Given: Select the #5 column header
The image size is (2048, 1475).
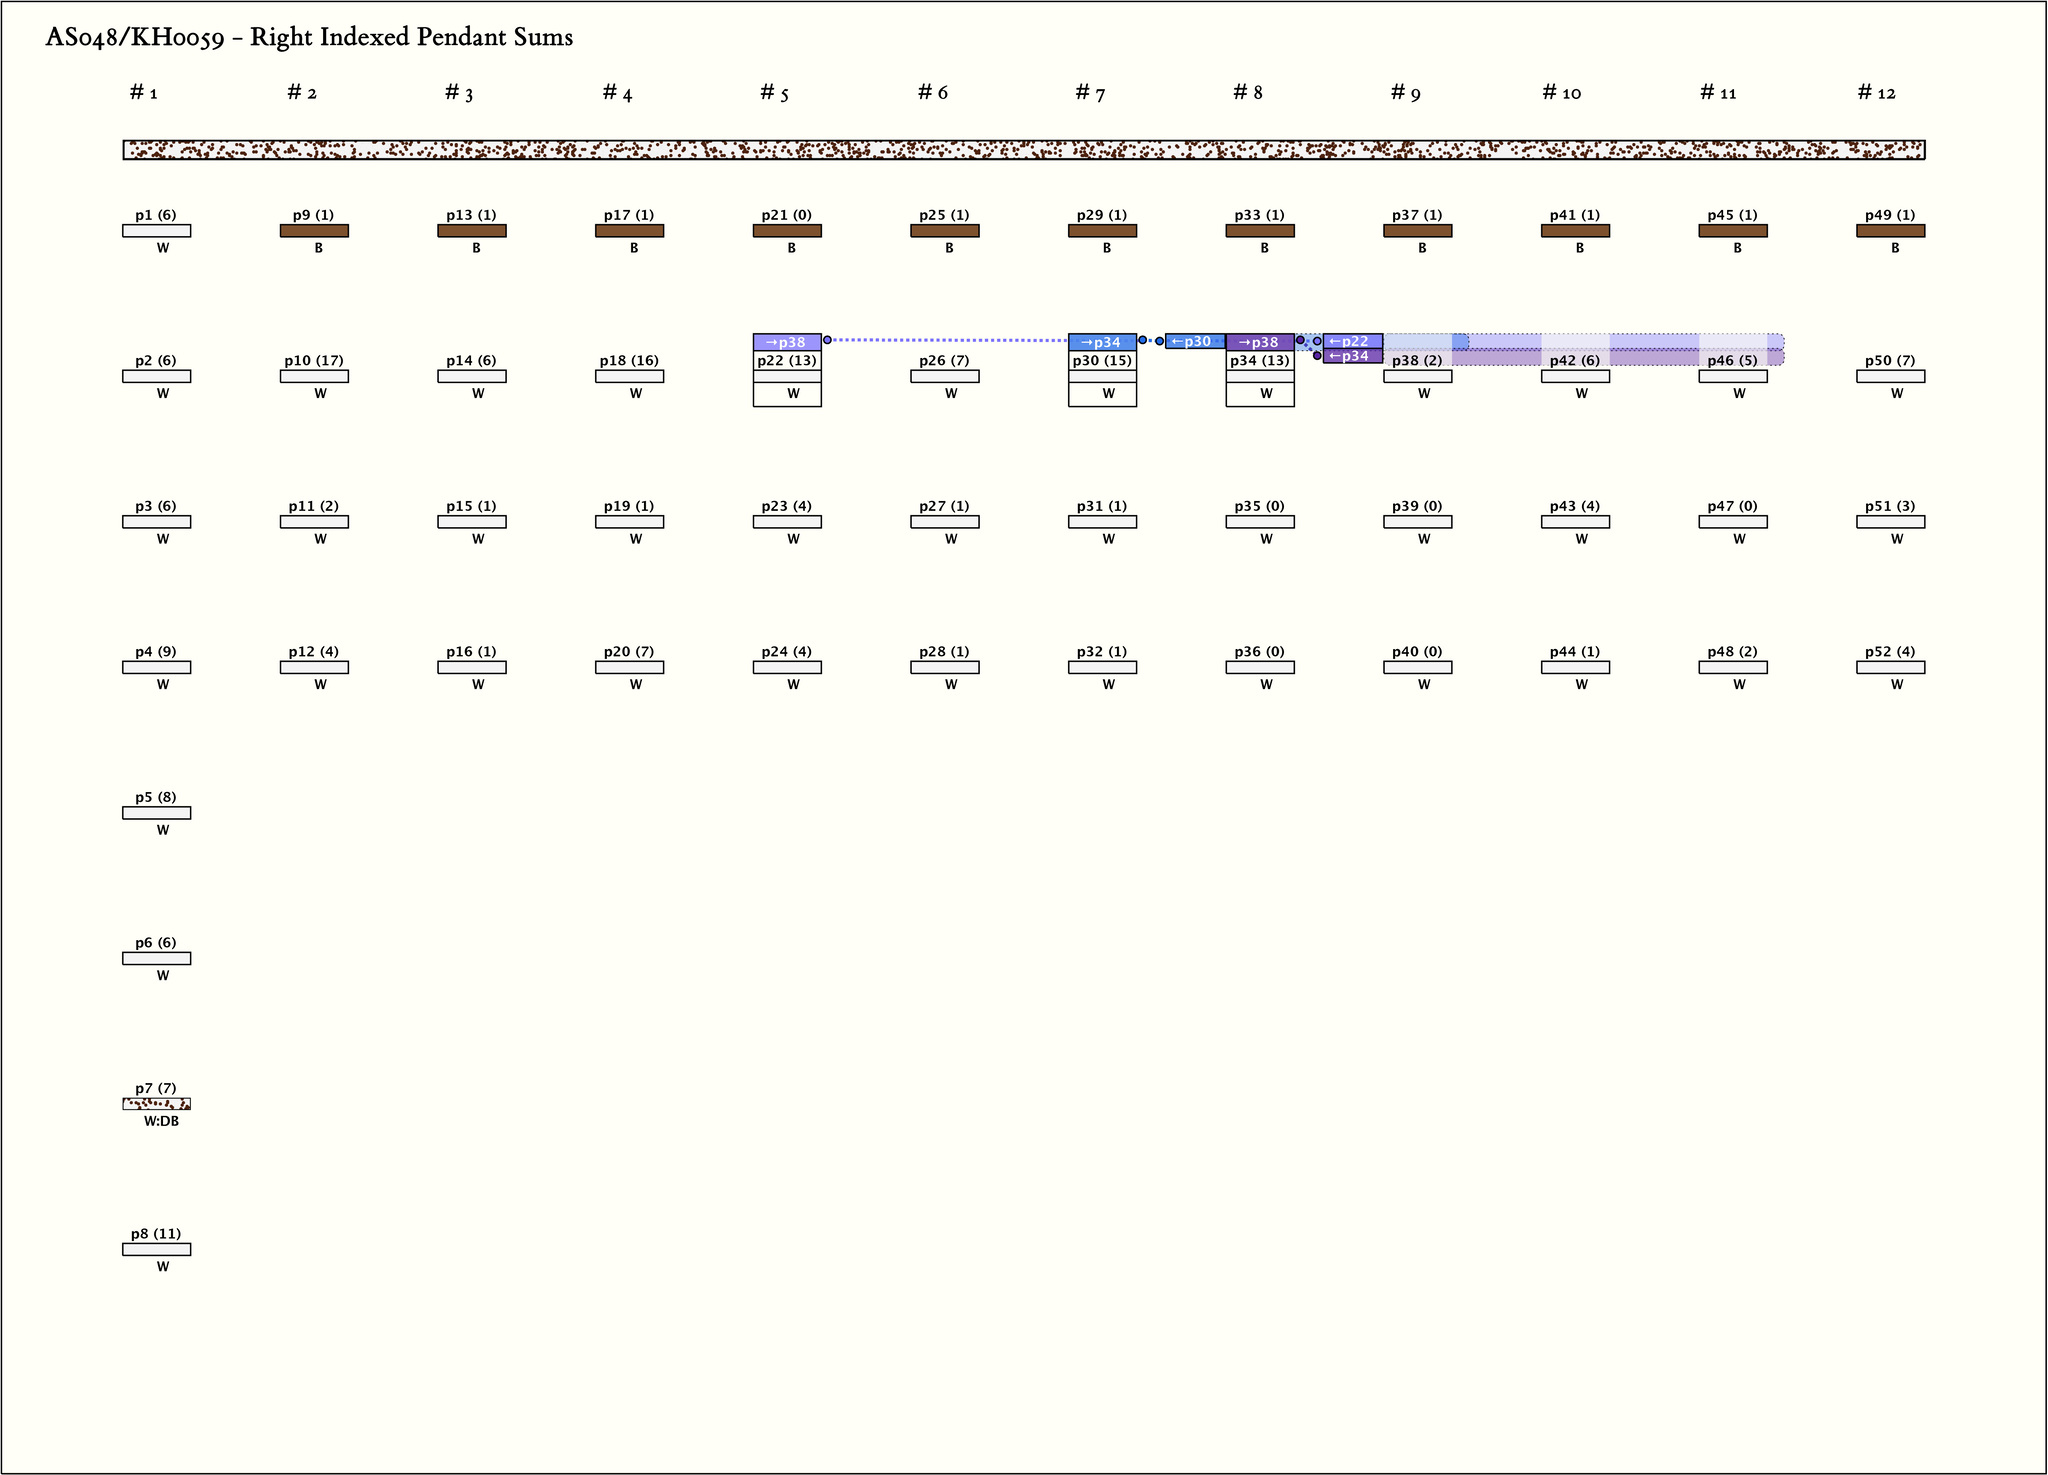Looking at the screenshot, I should pyautogui.click(x=774, y=93).
